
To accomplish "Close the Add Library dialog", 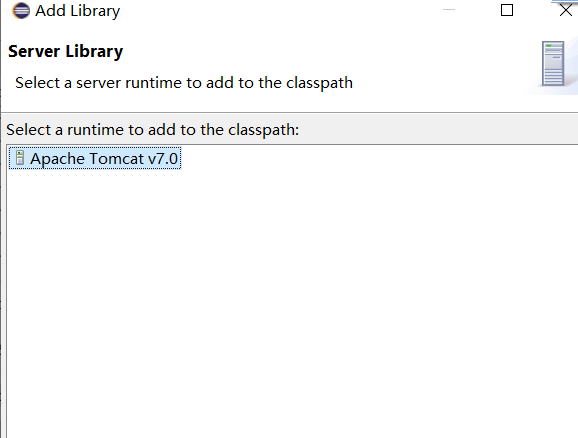I will (x=566, y=10).
